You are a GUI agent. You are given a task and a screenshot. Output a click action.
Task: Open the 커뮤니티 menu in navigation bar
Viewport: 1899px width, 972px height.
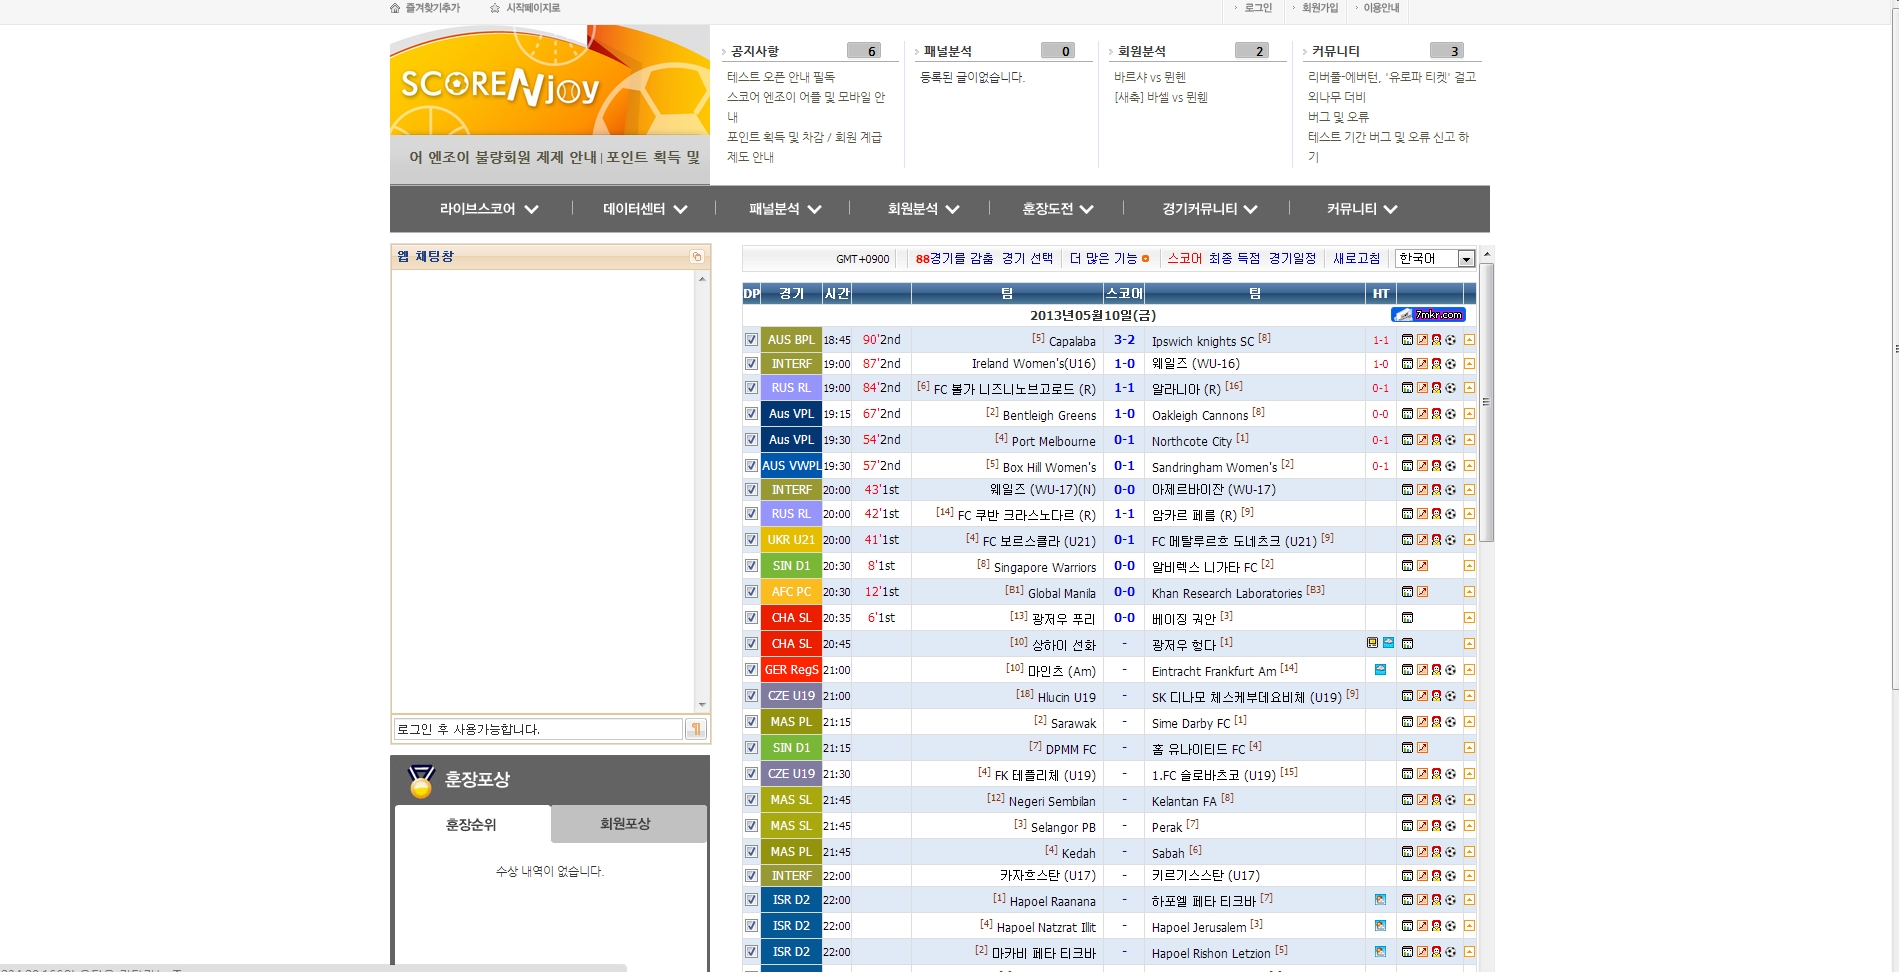[x=1361, y=209]
